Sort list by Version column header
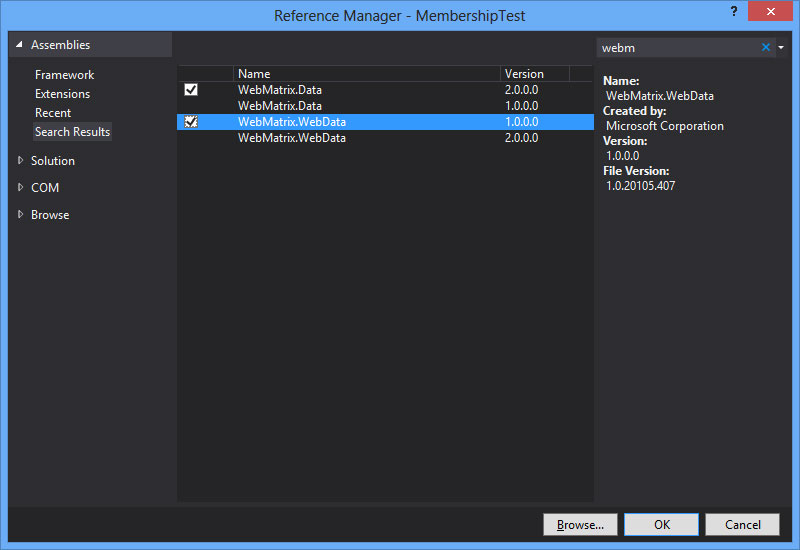The height and width of the screenshot is (550, 800). click(x=534, y=73)
